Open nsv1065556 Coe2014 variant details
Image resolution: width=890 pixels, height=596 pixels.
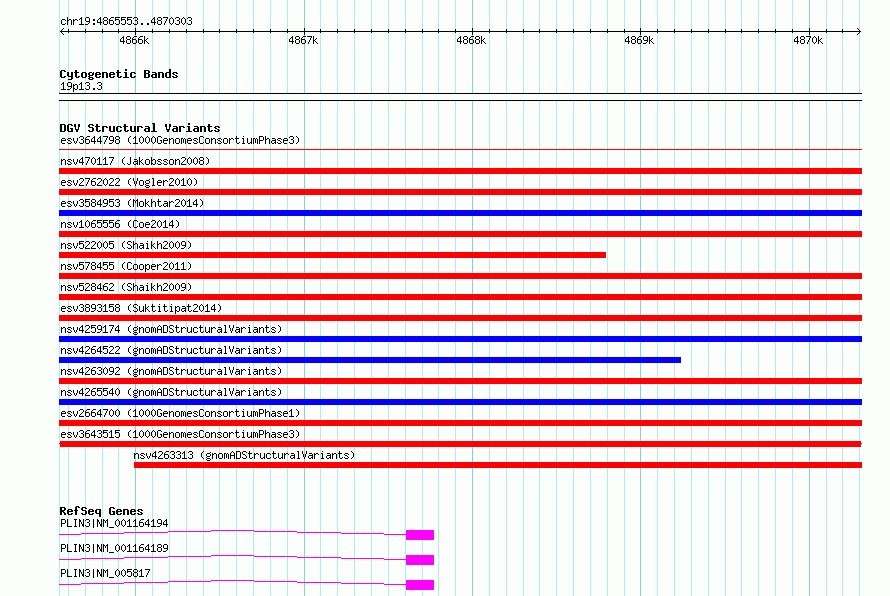tap(120, 224)
